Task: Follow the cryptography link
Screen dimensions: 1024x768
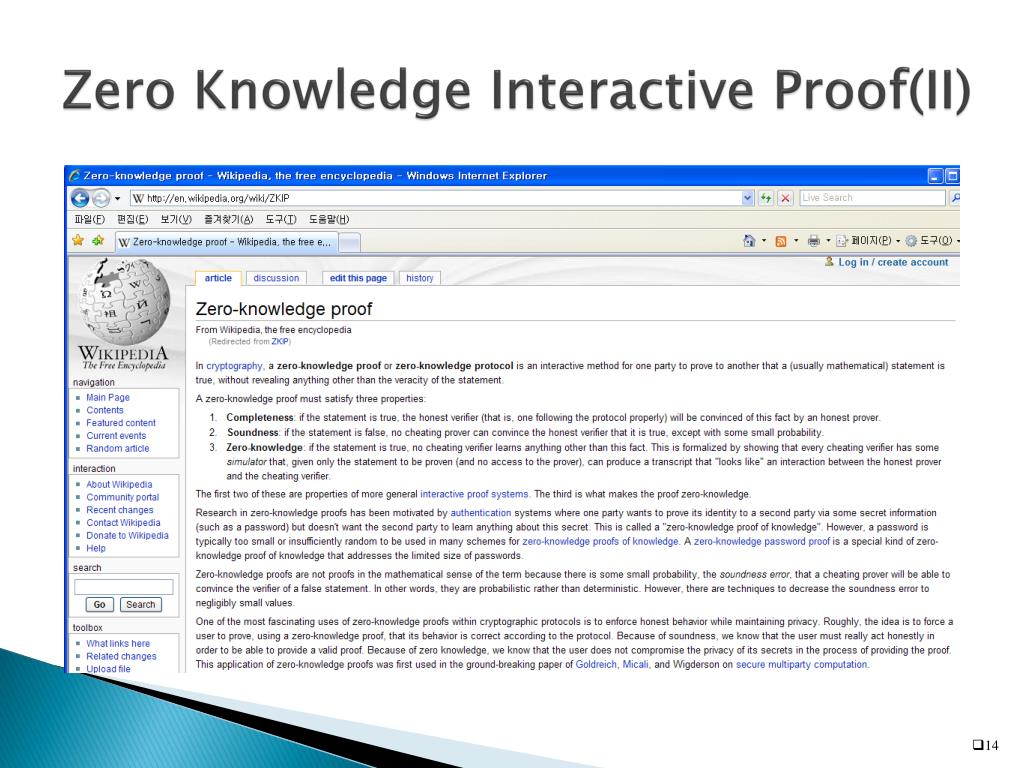Action: coord(234,366)
